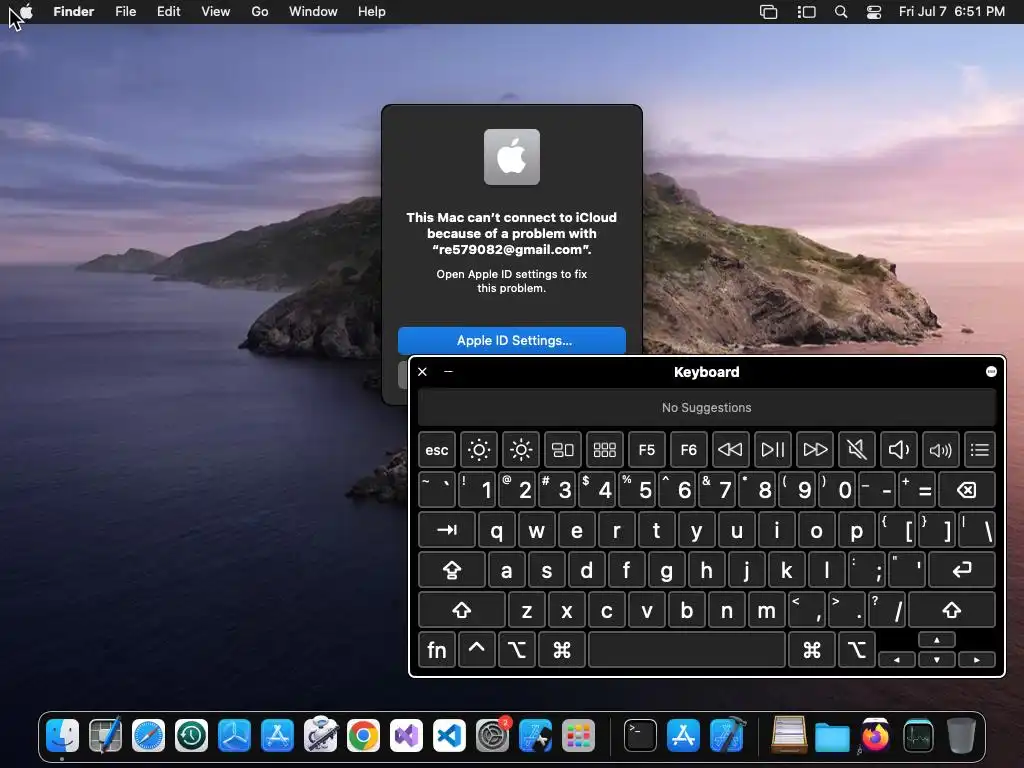Open Spotlight search in the menu bar
The height and width of the screenshot is (768, 1024).
click(841, 12)
